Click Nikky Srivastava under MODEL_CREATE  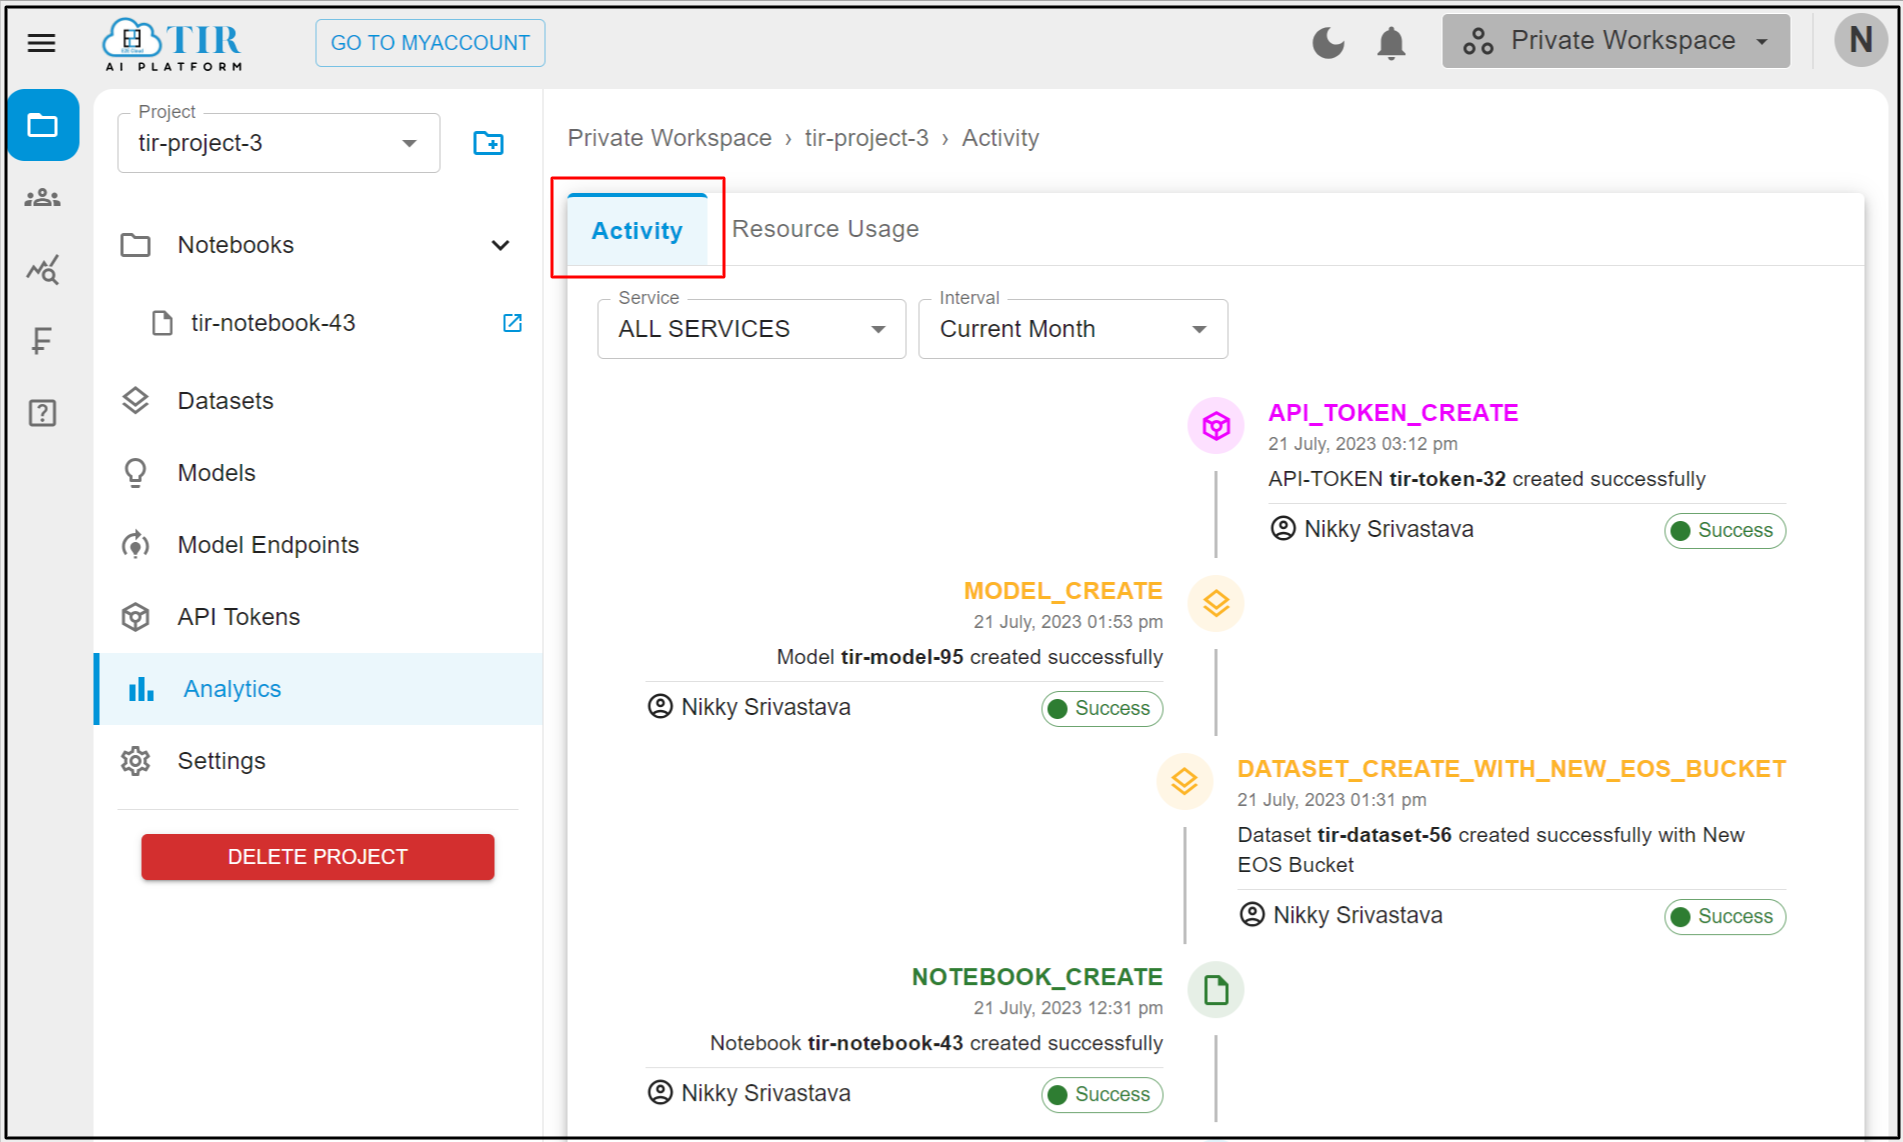[x=766, y=707]
